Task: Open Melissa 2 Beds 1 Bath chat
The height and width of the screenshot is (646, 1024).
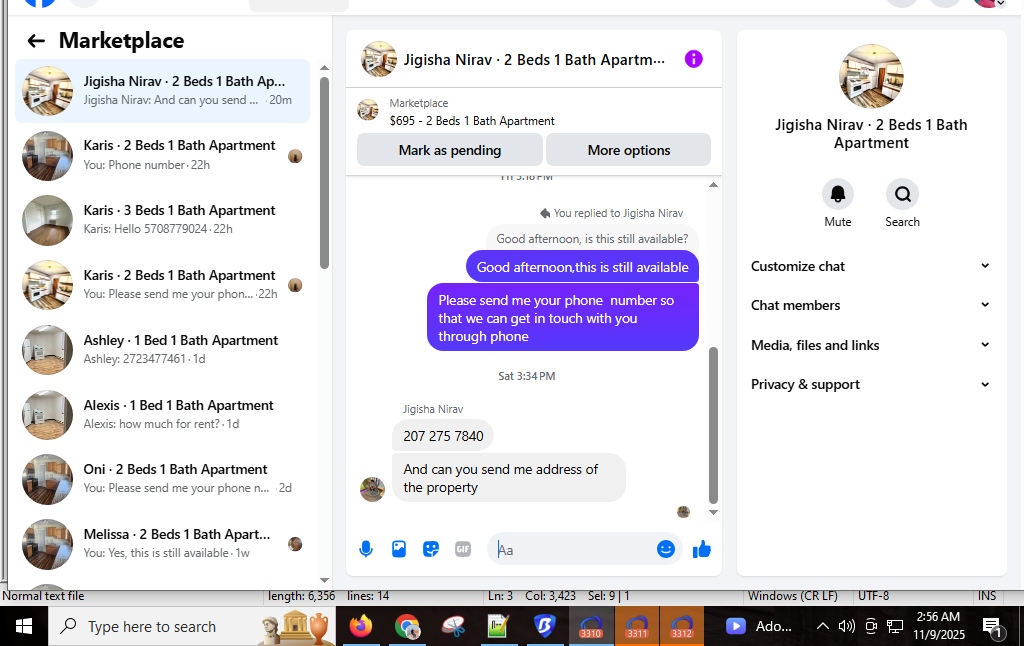Action: [163, 544]
